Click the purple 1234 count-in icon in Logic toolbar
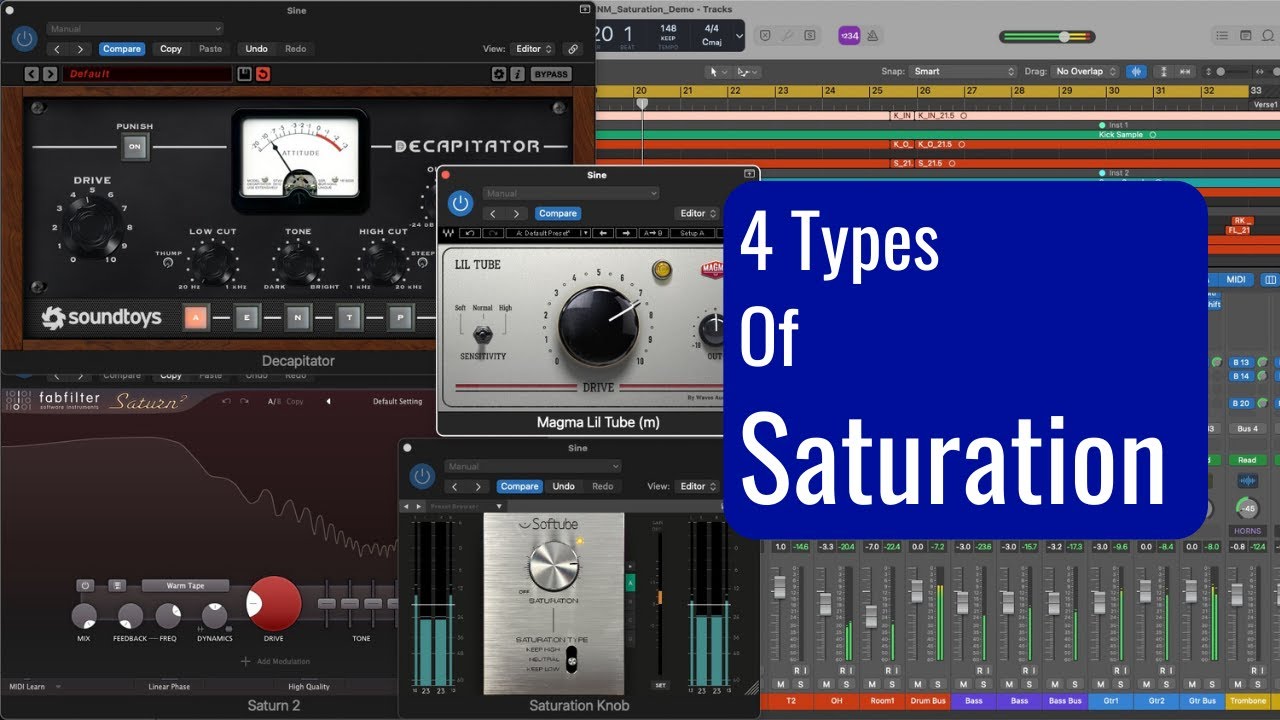Viewport: 1280px width, 720px height. [x=848, y=35]
